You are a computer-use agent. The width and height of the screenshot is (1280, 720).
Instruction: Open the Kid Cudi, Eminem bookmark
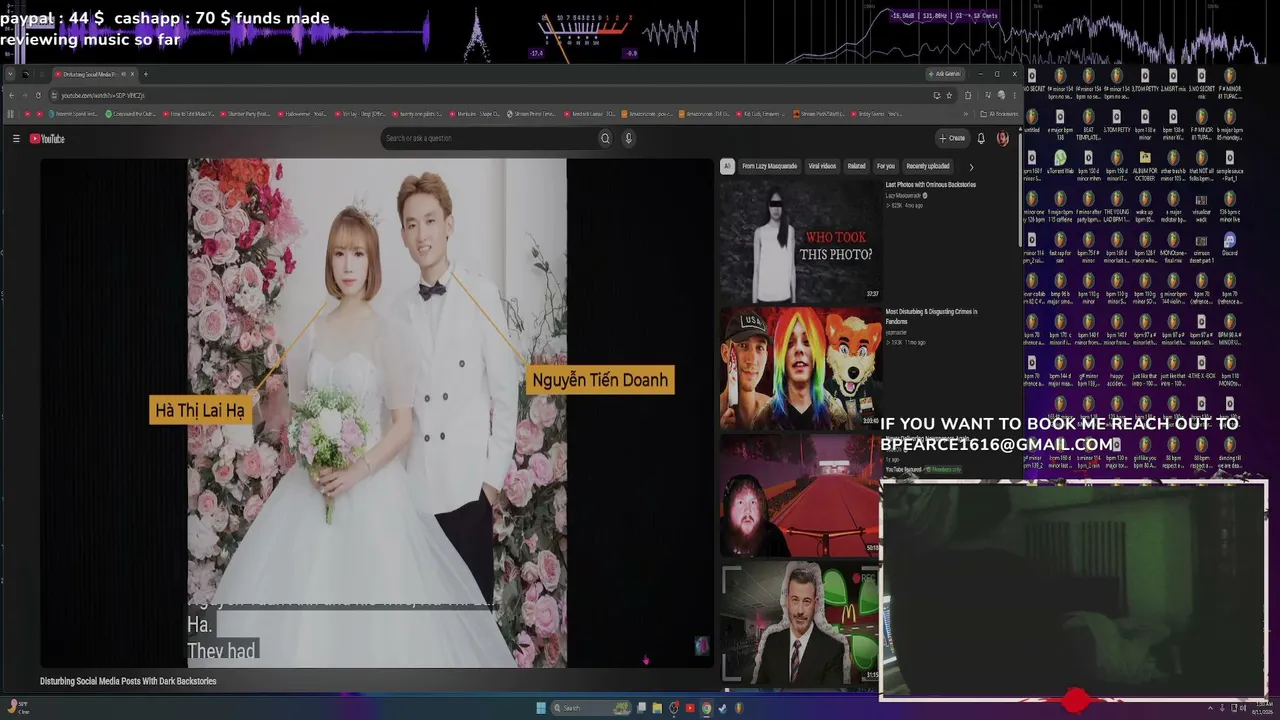coord(760,114)
